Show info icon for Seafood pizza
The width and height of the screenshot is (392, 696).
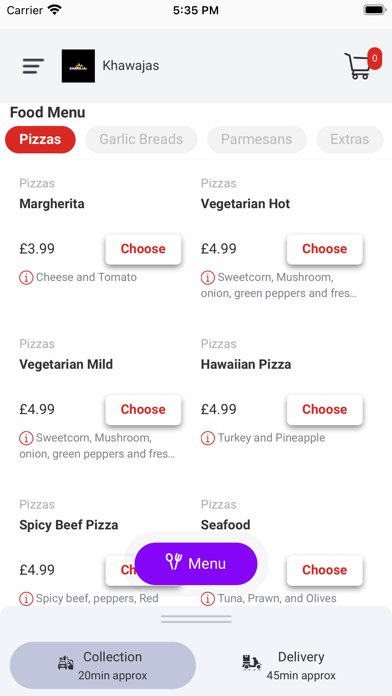click(208, 599)
